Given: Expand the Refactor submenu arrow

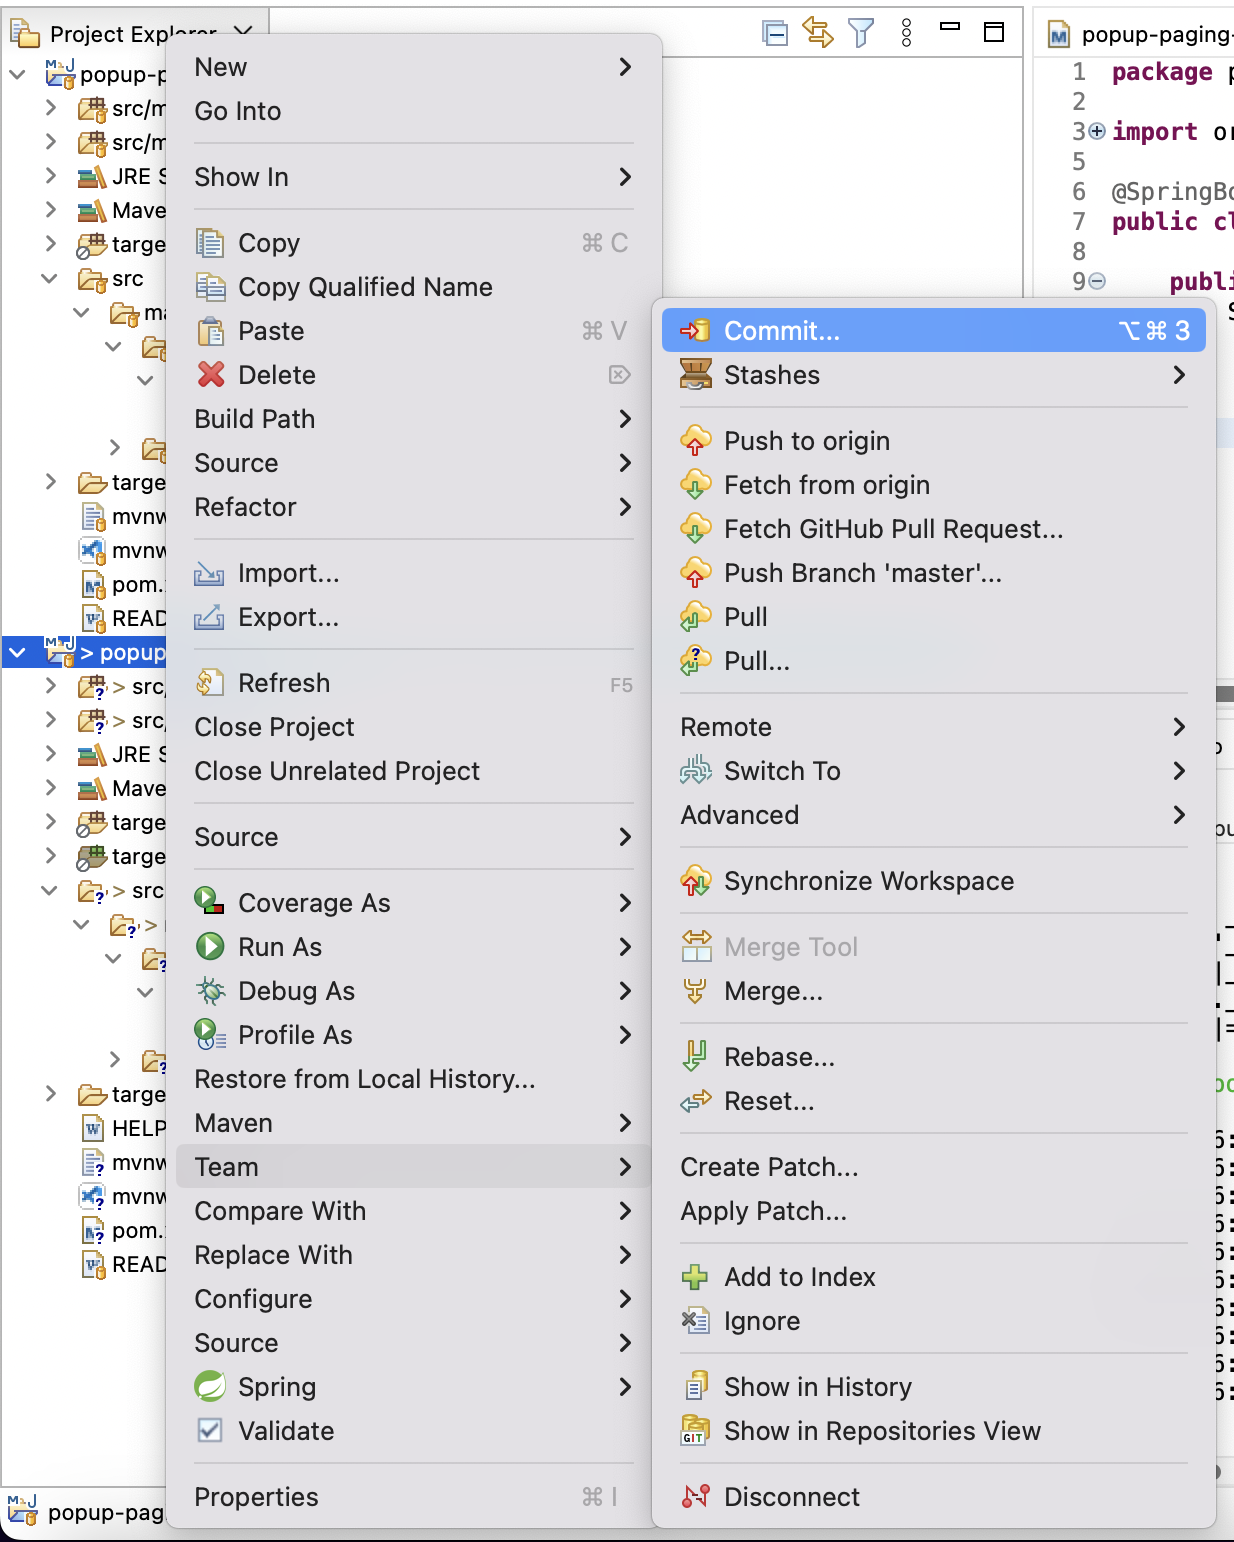Looking at the screenshot, I should click(x=625, y=507).
